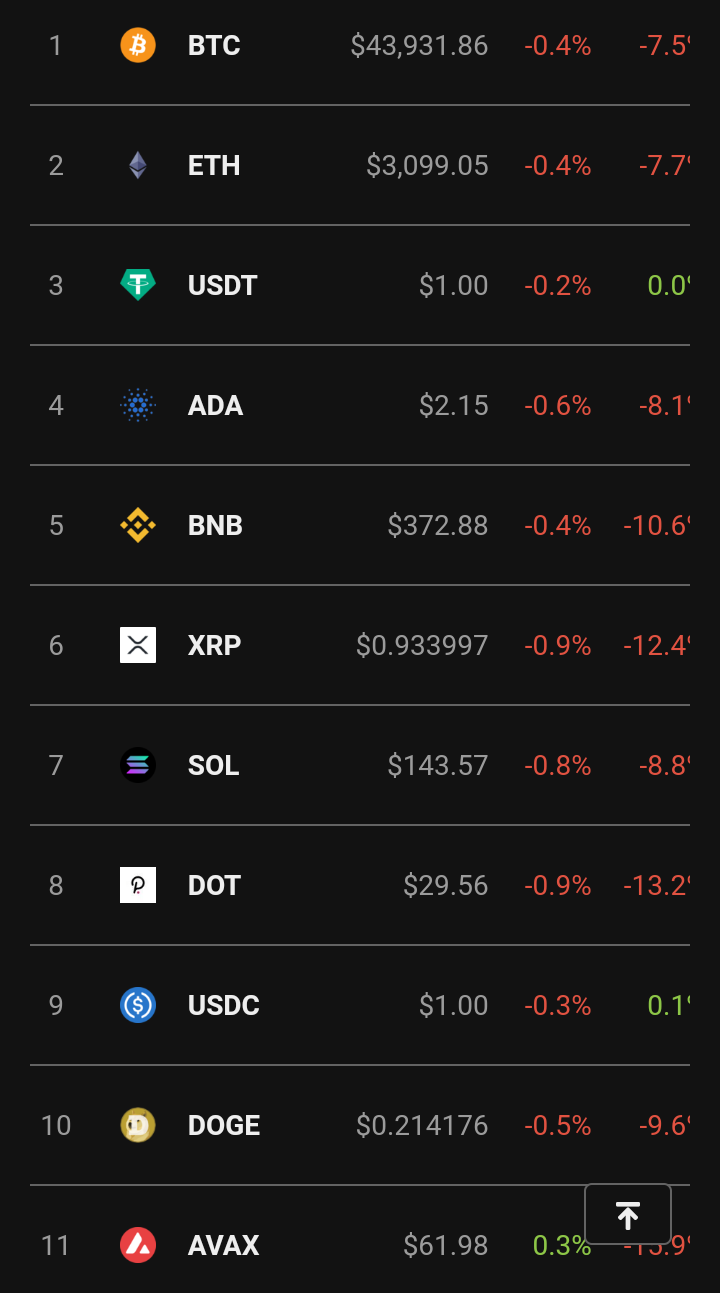Tap the Polkadot logo icon
The height and width of the screenshot is (1293, 720).
(138, 885)
